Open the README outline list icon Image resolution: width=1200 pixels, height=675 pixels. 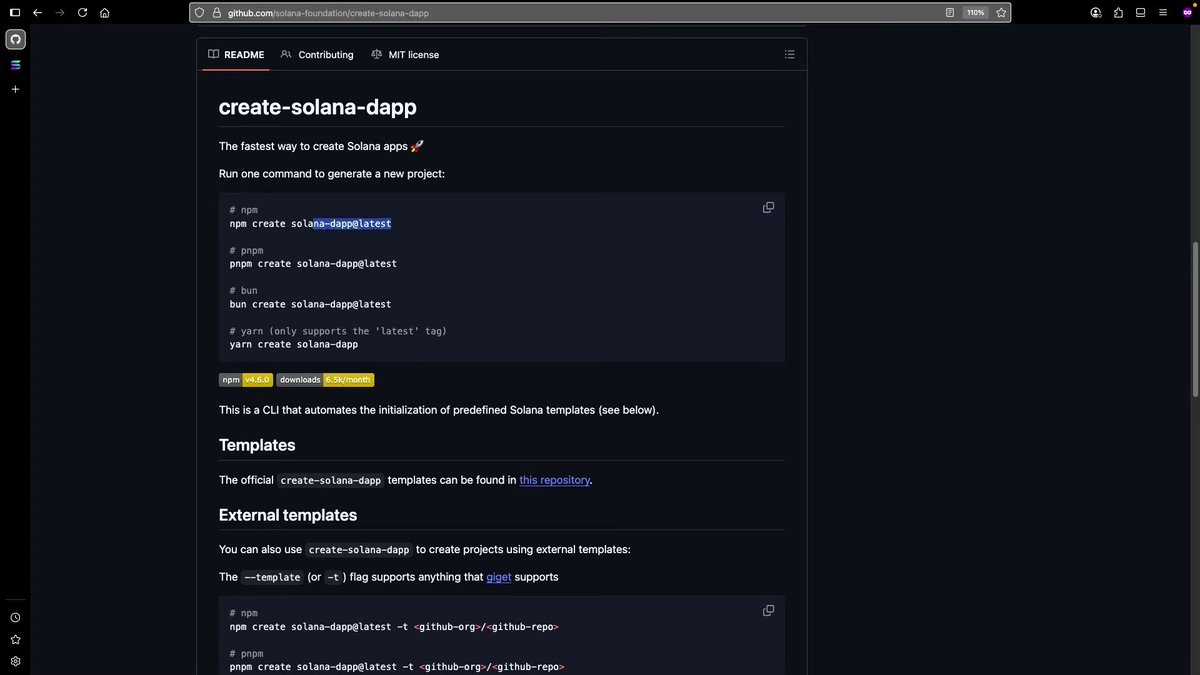[x=789, y=55]
